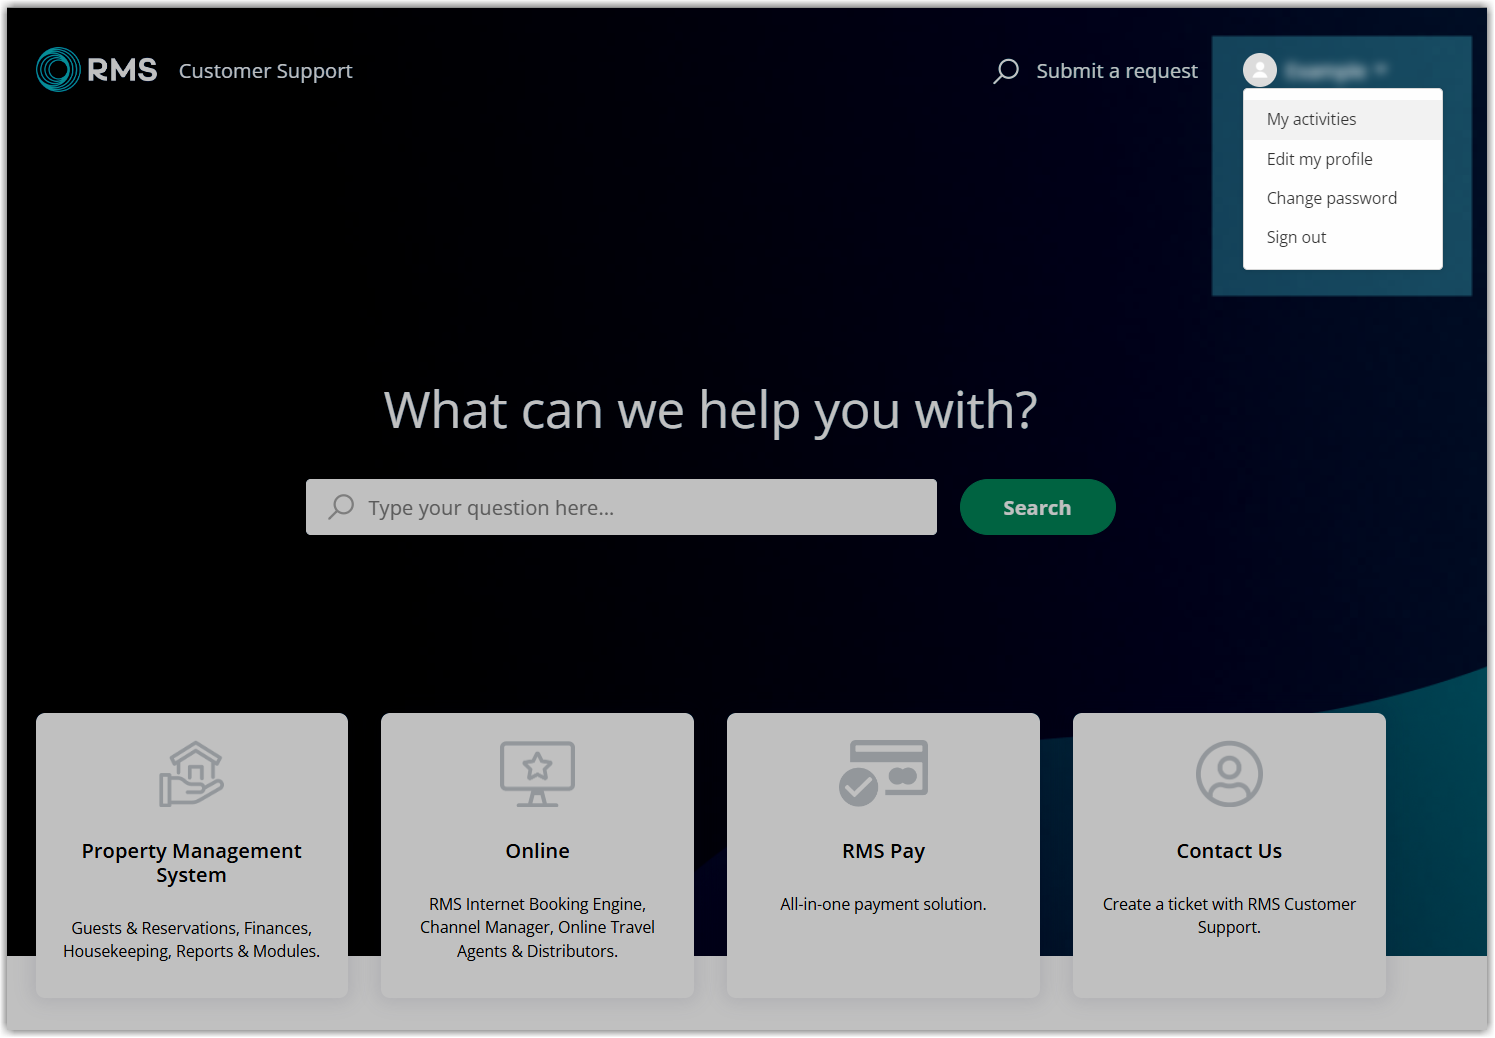Click 'All-in-one payment solution.' text
This screenshot has height=1038, width=1495.
[x=883, y=904]
